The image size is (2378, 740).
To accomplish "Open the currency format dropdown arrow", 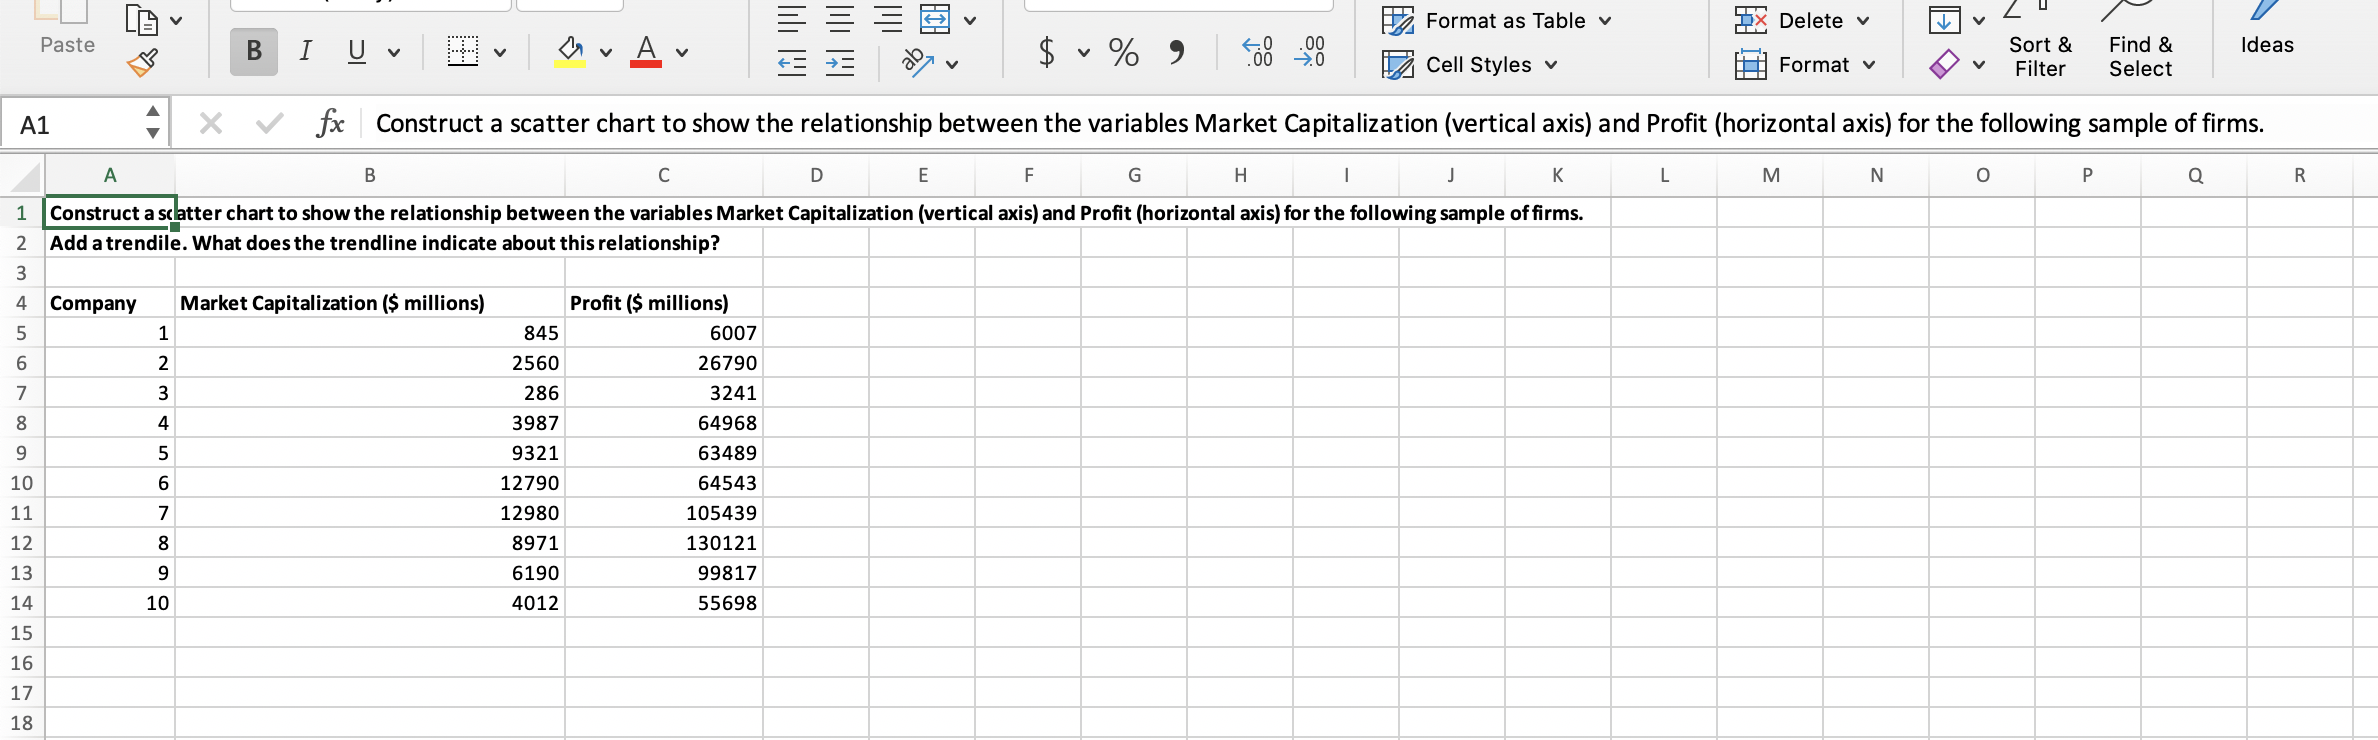I will click(x=1084, y=52).
